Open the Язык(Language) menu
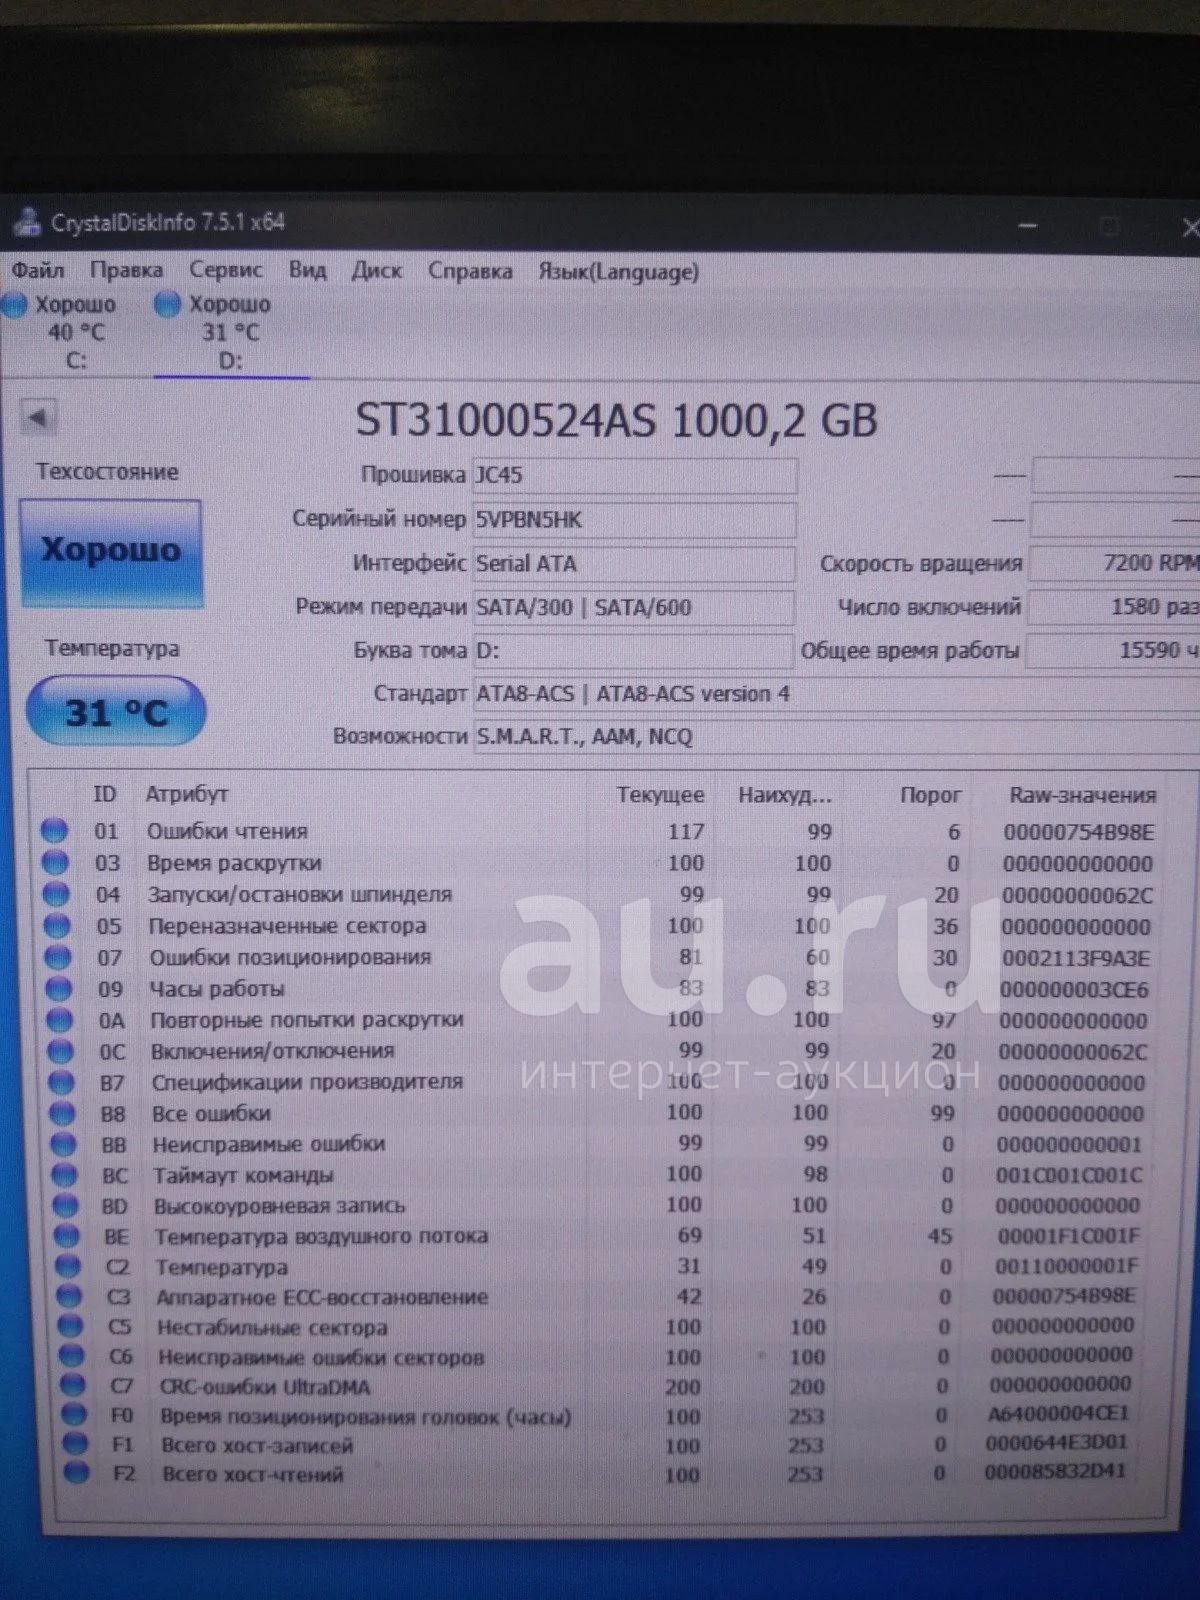Image resolution: width=1200 pixels, height=1600 pixels. 618,272
